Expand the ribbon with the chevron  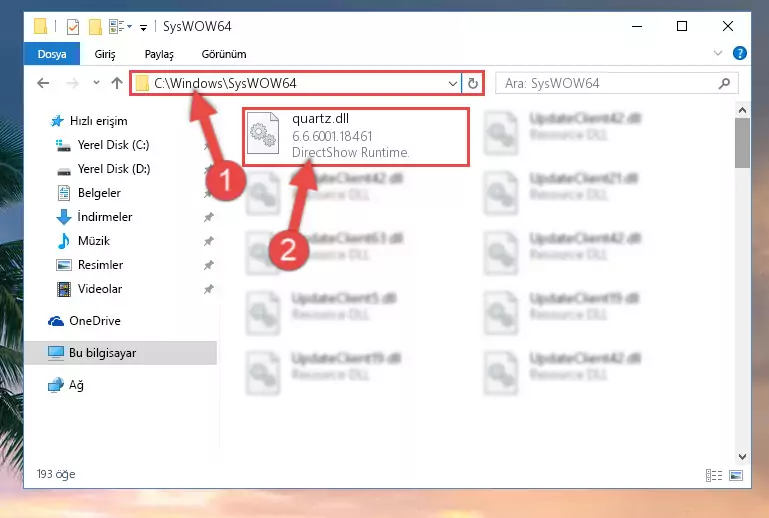click(x=718, y=53)
